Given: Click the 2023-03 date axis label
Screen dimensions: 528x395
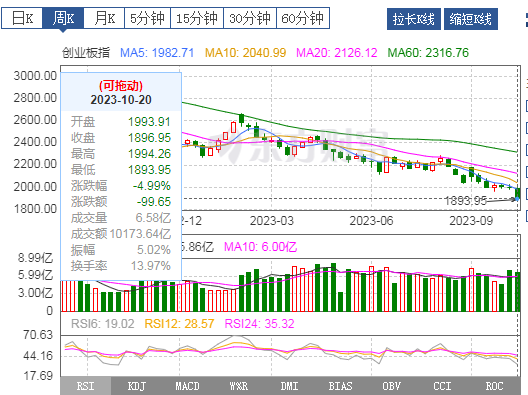Looking at the screenshot, I should [272, 221].
